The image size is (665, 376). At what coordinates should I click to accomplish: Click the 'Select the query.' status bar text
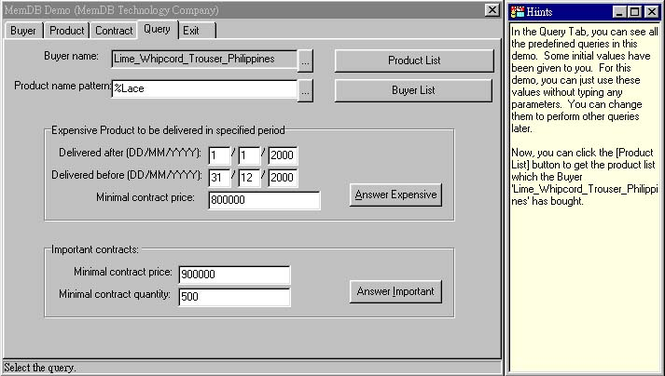[39, 367]
